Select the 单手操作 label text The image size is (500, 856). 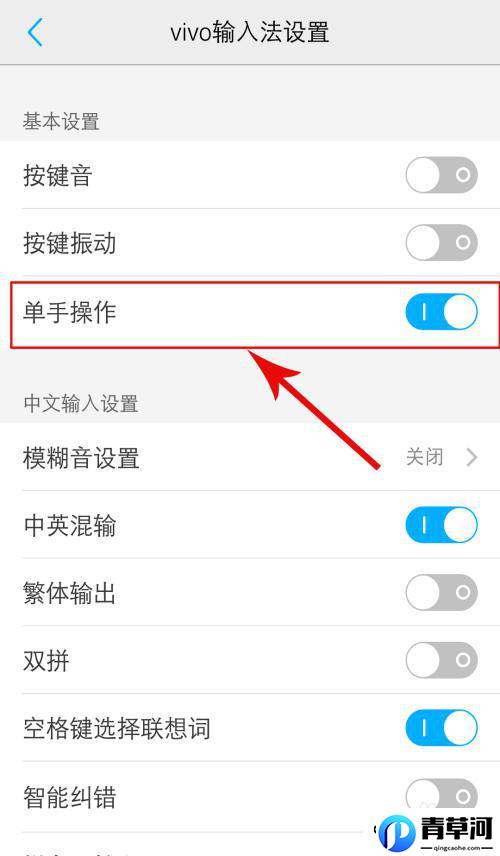(x=69, y=312)
